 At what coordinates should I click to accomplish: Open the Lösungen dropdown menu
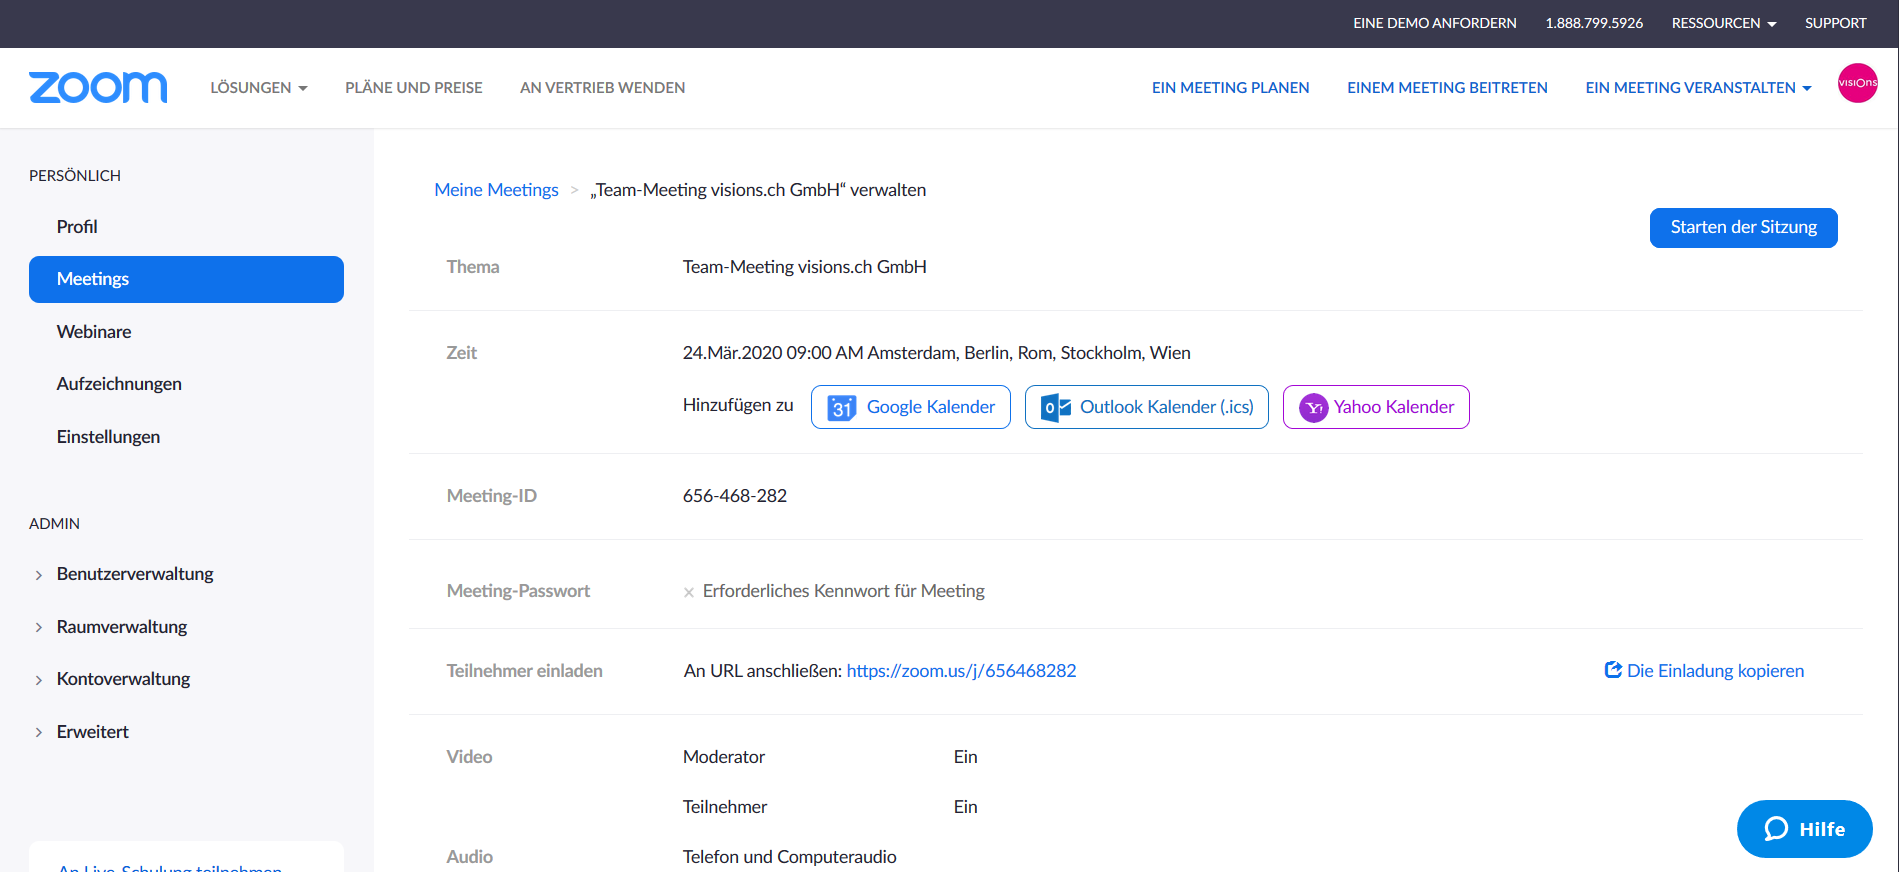(258, 88)
